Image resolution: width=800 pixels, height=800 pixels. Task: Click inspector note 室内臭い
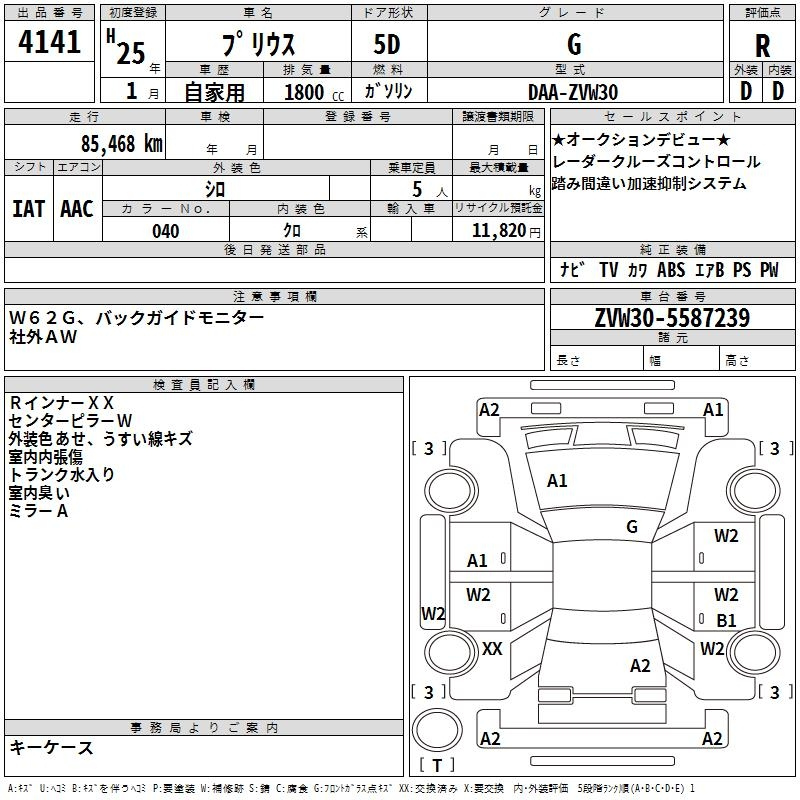coord(39,493)
